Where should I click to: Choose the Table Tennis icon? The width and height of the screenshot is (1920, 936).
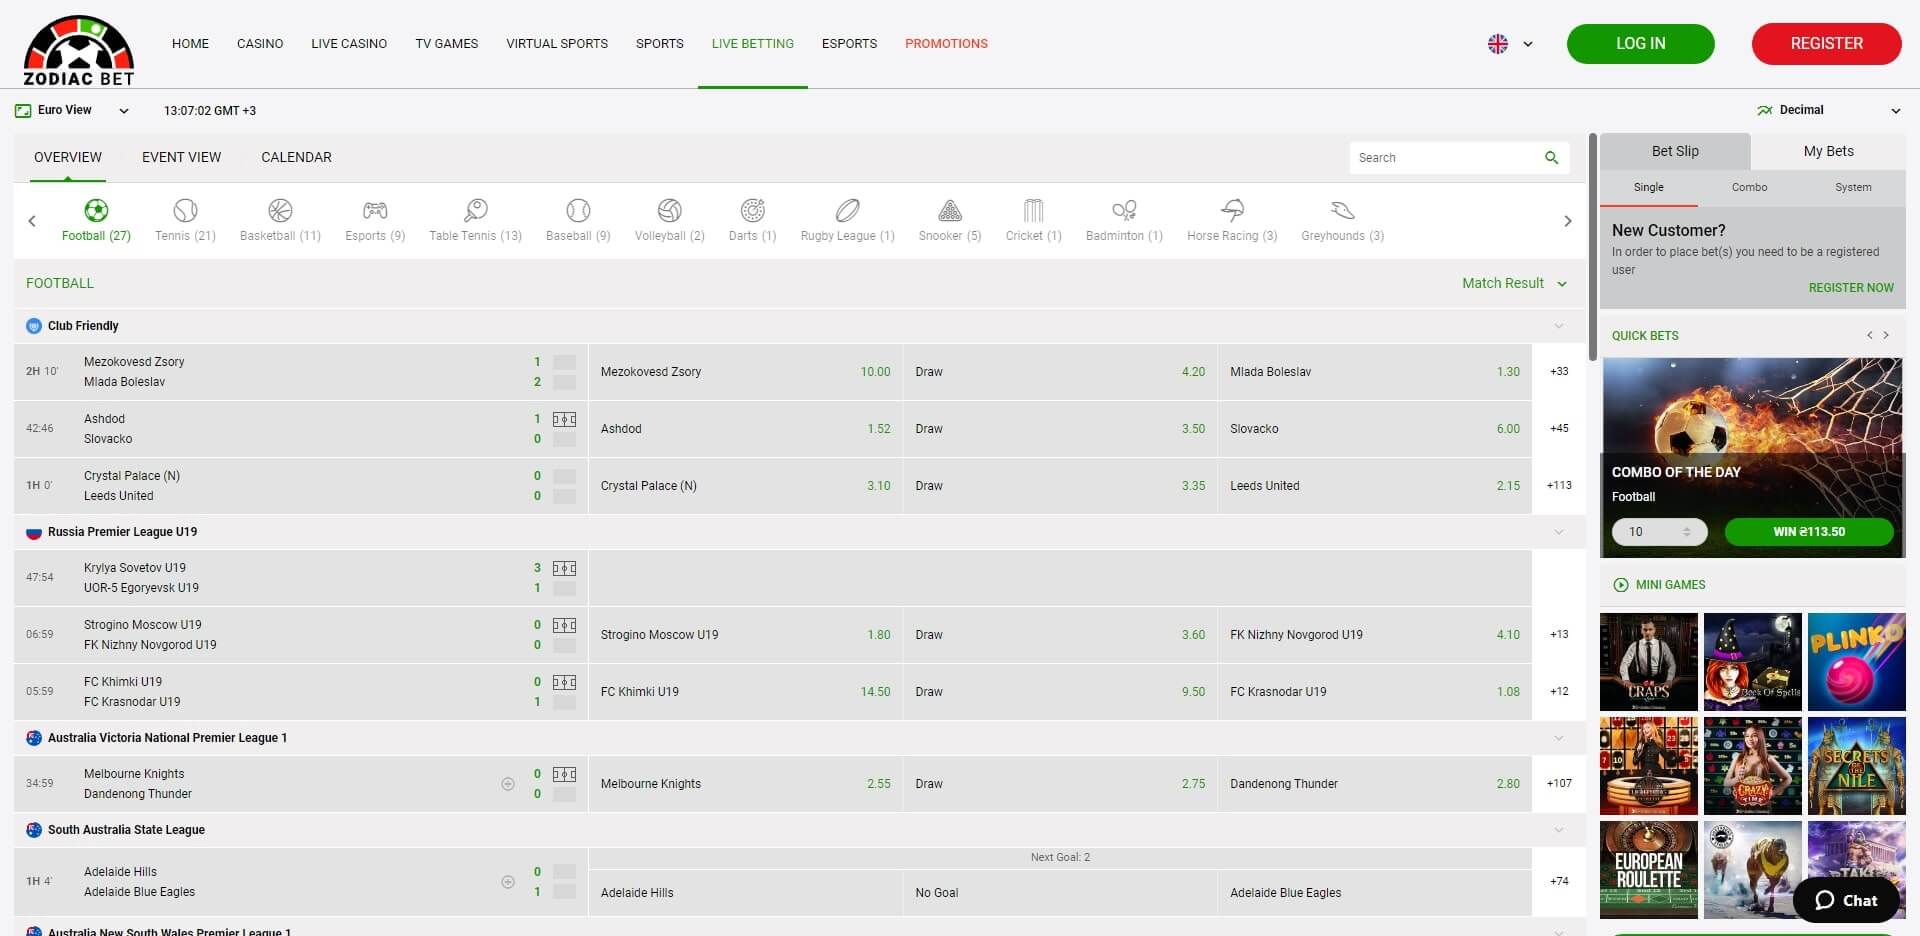[x=475, y=211]
